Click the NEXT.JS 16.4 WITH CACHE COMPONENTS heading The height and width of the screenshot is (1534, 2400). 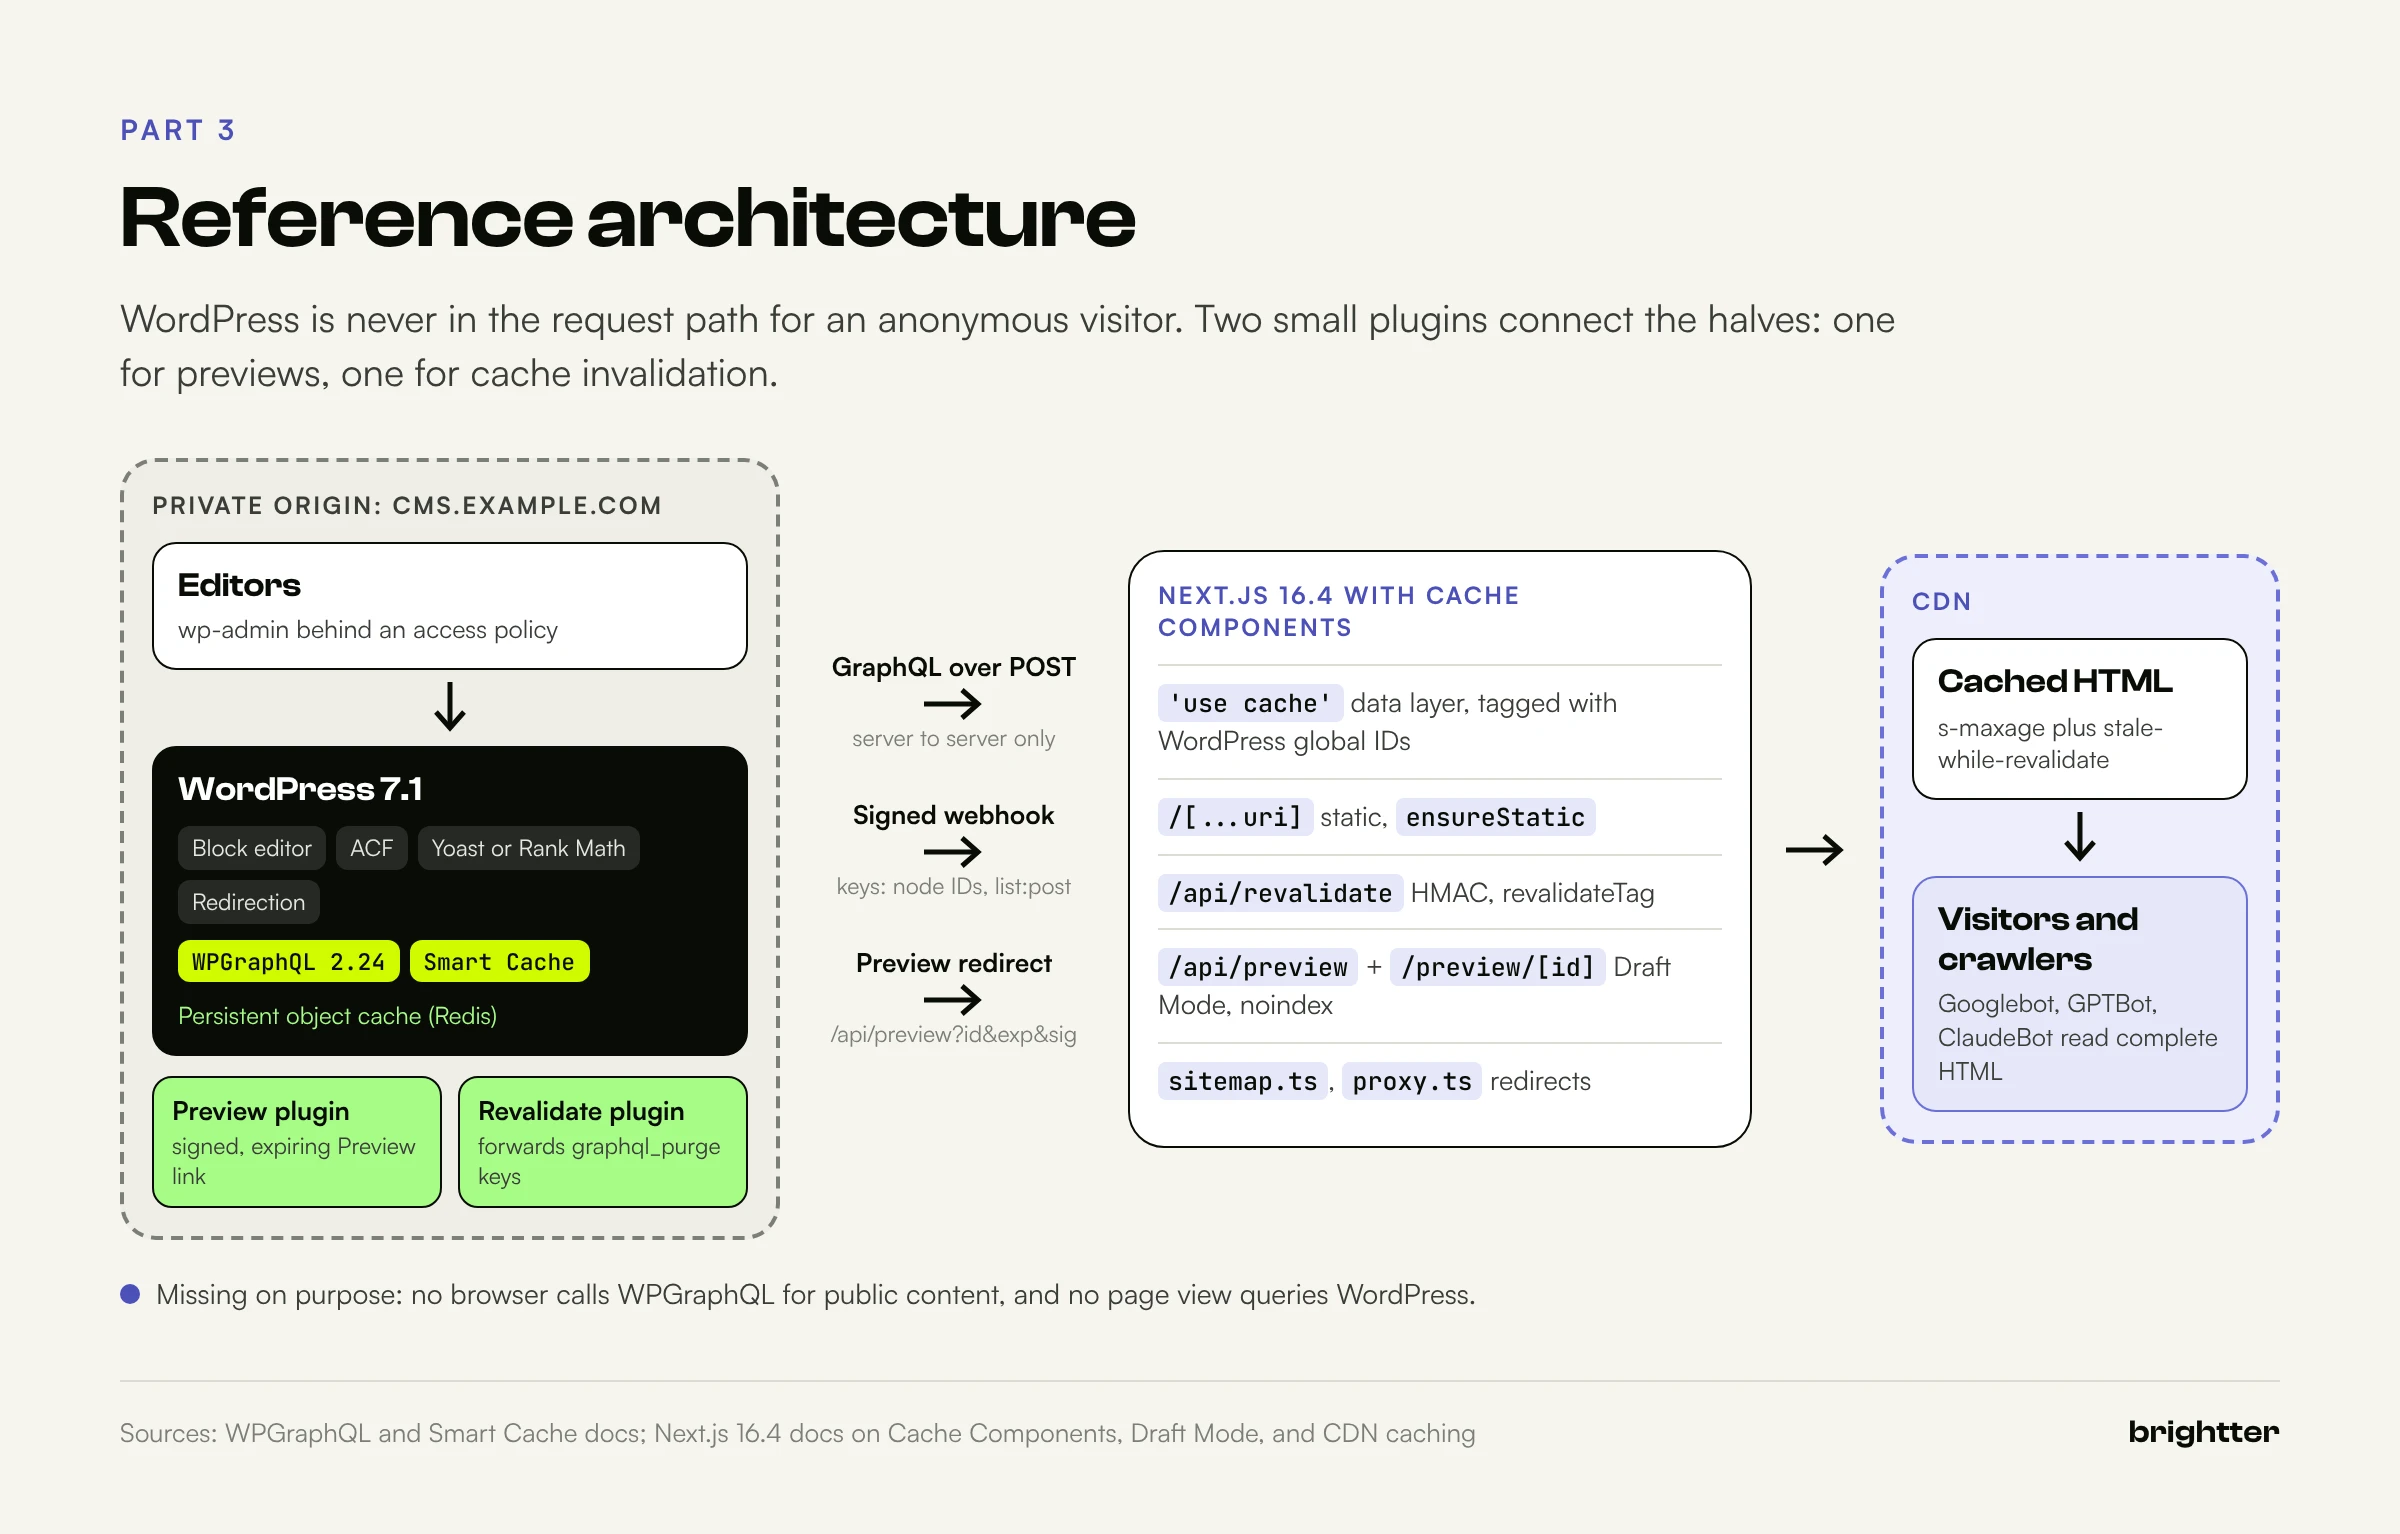pyautogui.click(x=1338, y=611)
